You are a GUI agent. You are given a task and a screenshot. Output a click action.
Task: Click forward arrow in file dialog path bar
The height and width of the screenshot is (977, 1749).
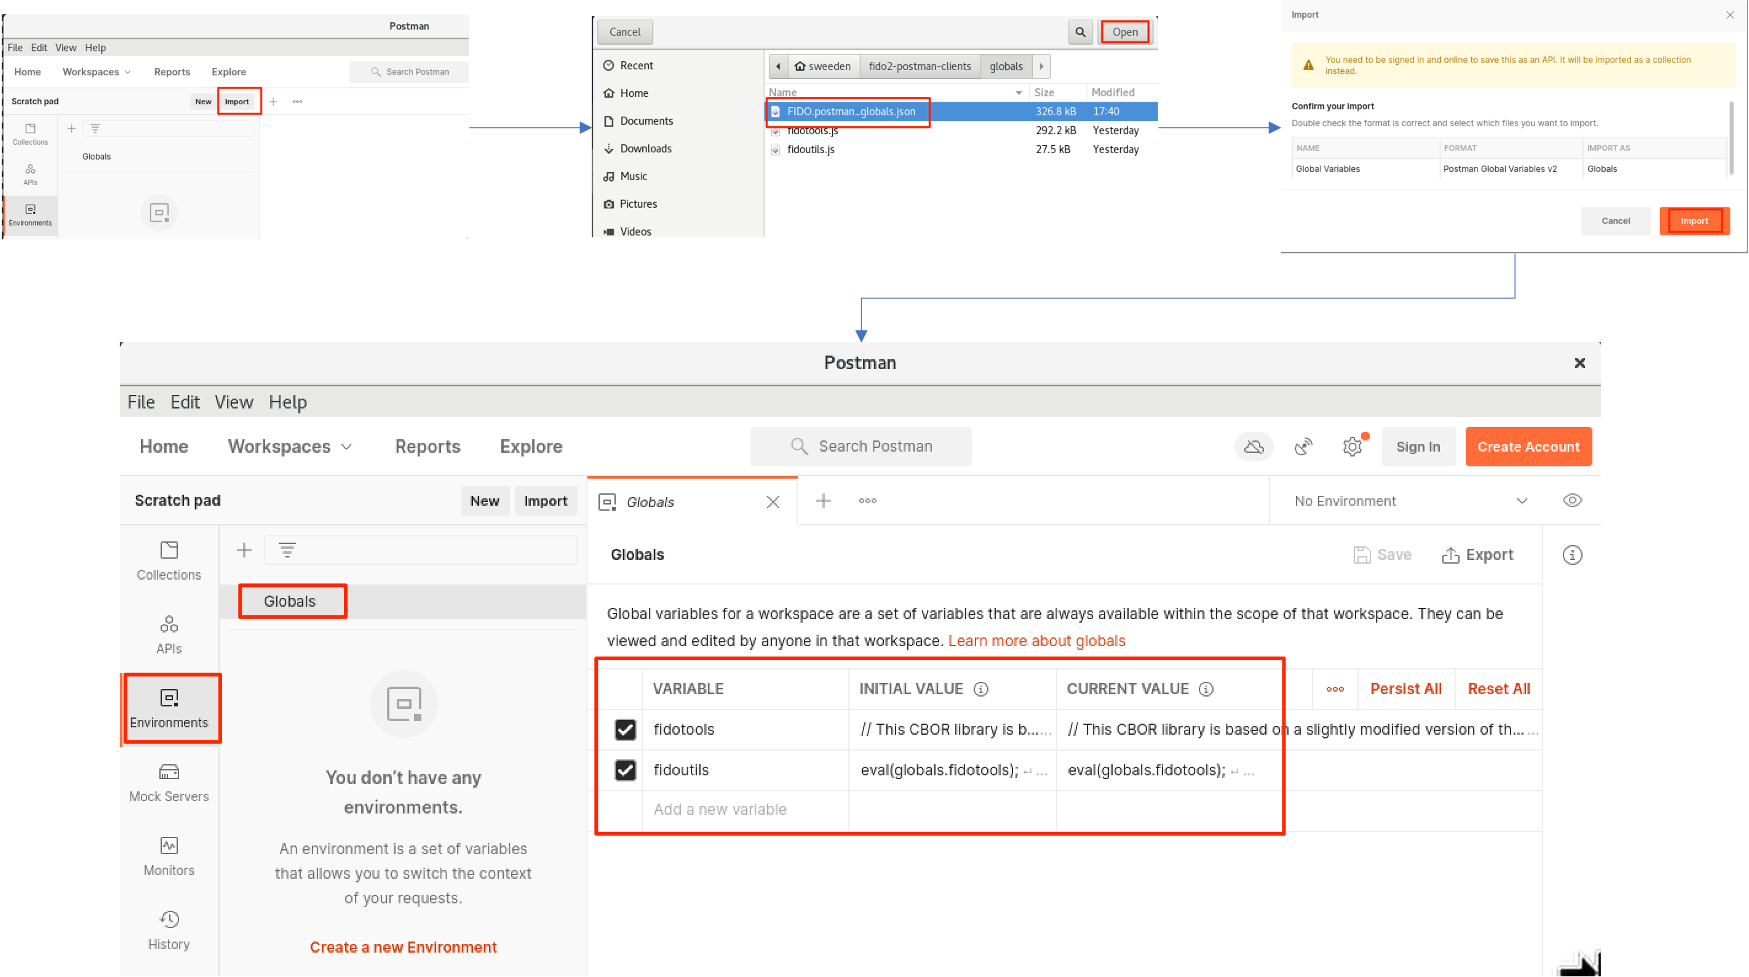1041,66
